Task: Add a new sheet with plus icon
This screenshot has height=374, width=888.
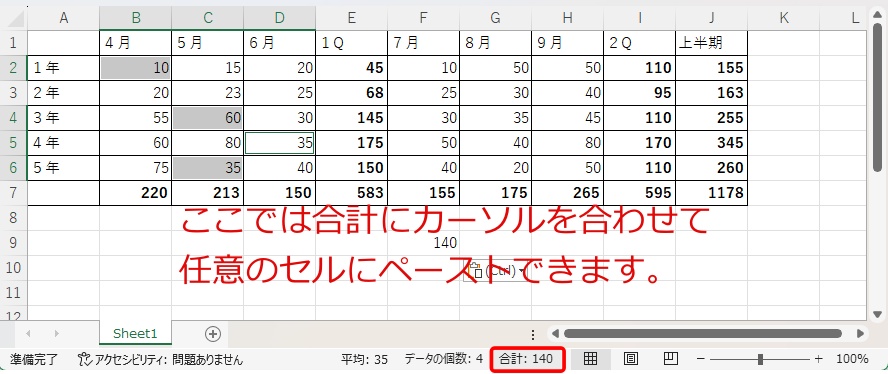Action: (x=212, y=334)
